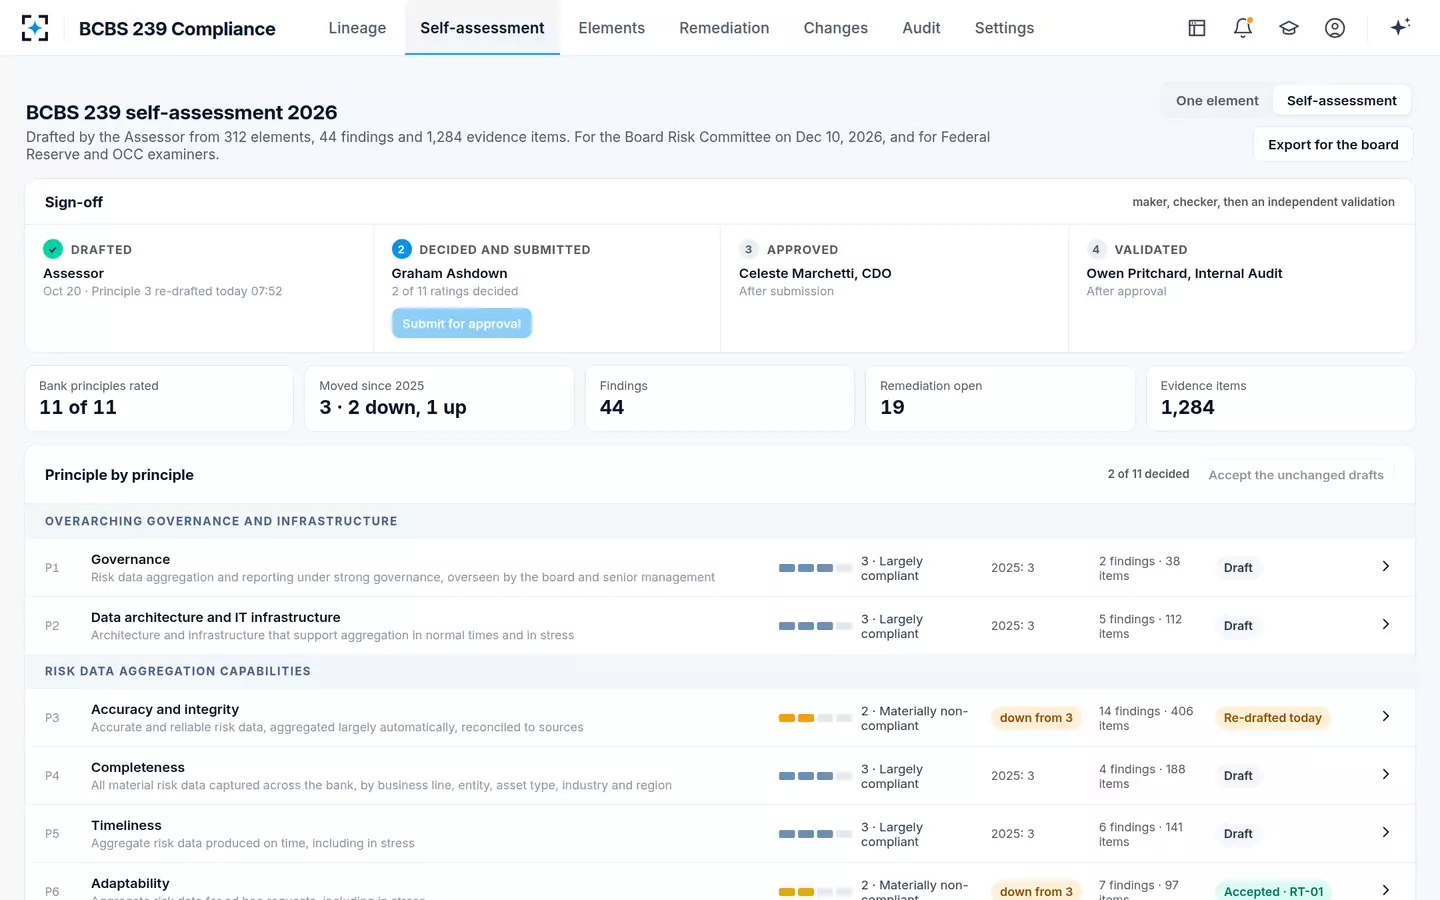Open the Changes tab

(835, 28)
